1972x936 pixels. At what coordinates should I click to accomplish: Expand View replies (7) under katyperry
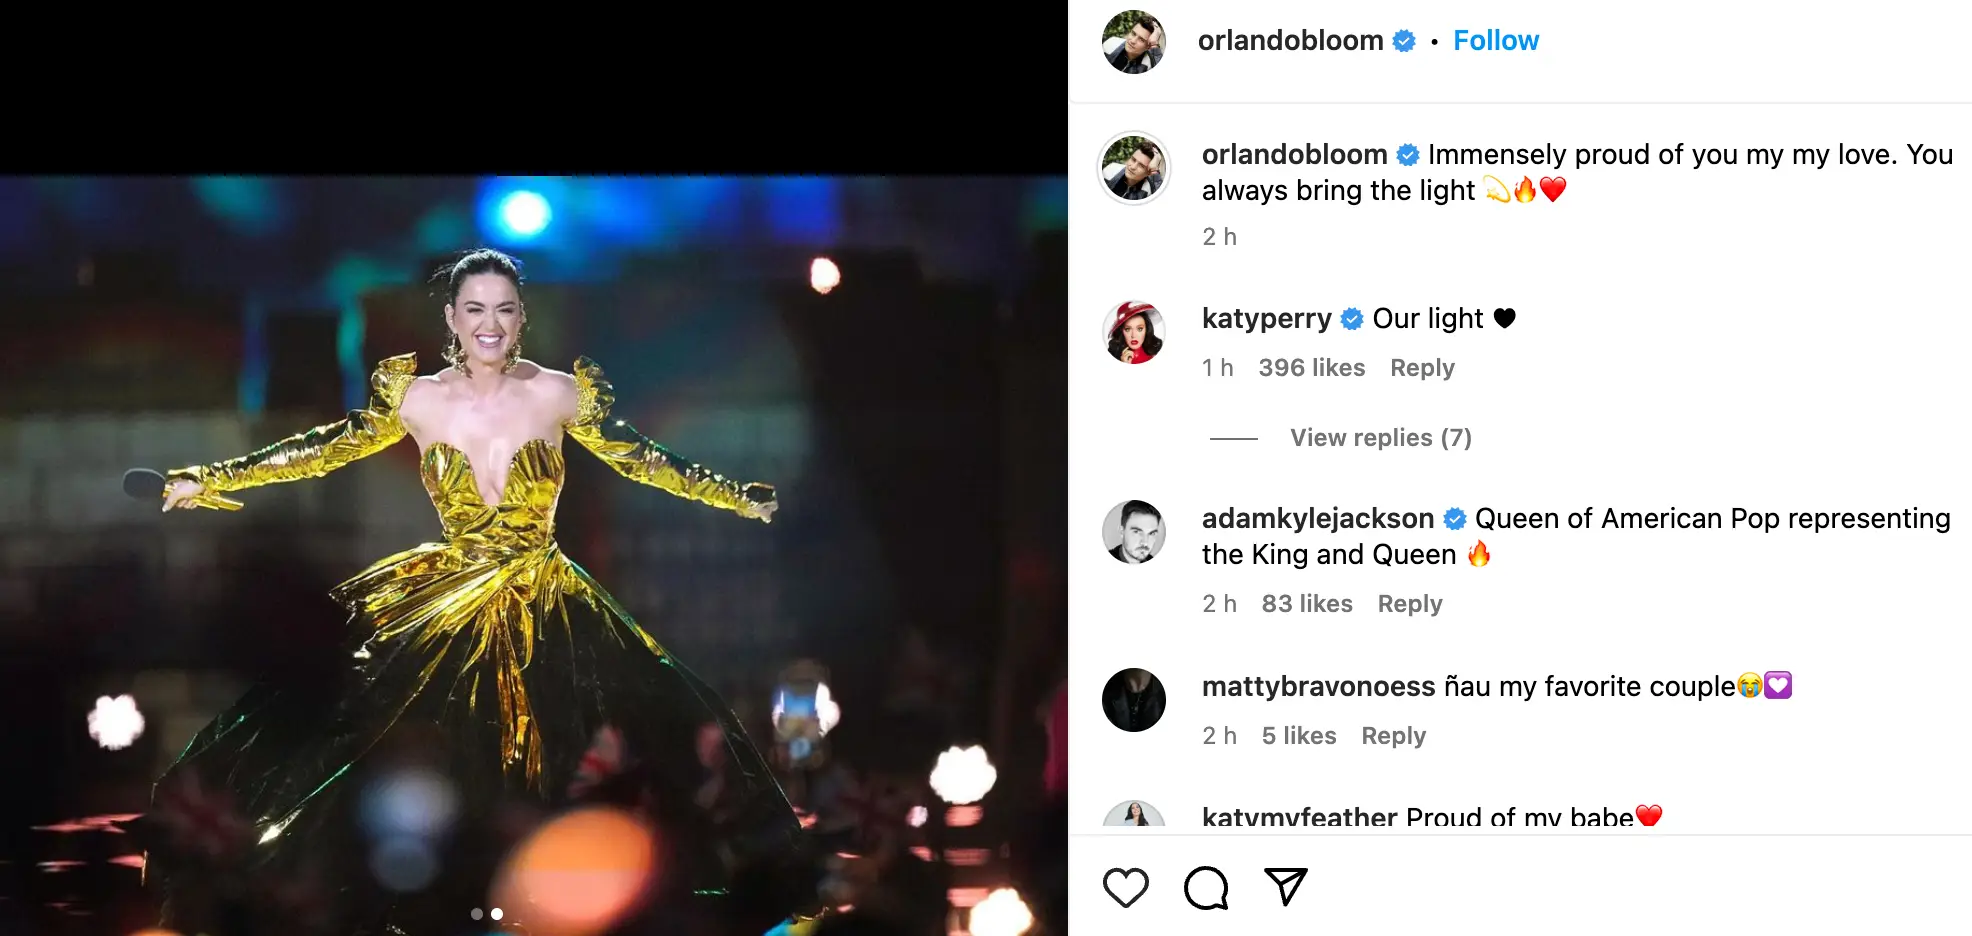pyautogui.click(x=1380, y=438)
